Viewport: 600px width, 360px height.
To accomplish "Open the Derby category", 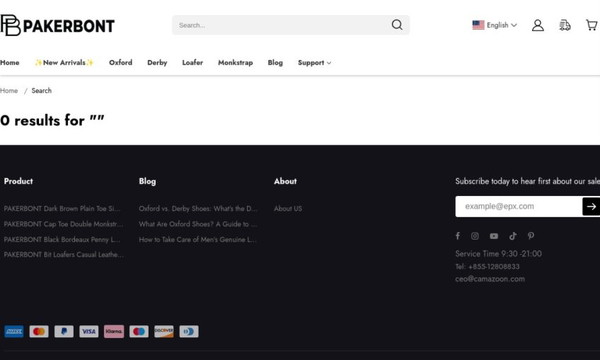I will tap(157, 63).
